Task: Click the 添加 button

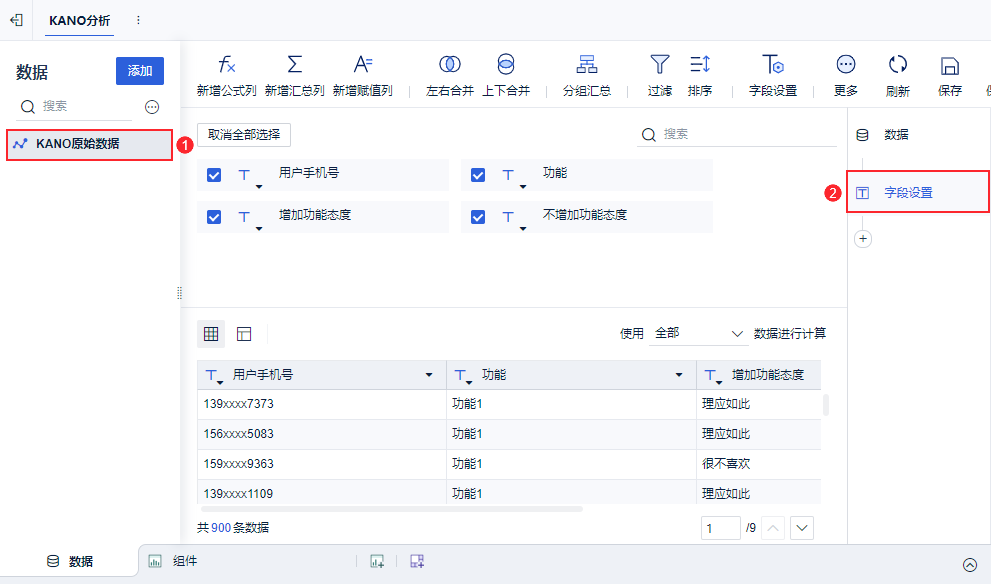Action: click(x=140, y=71)
